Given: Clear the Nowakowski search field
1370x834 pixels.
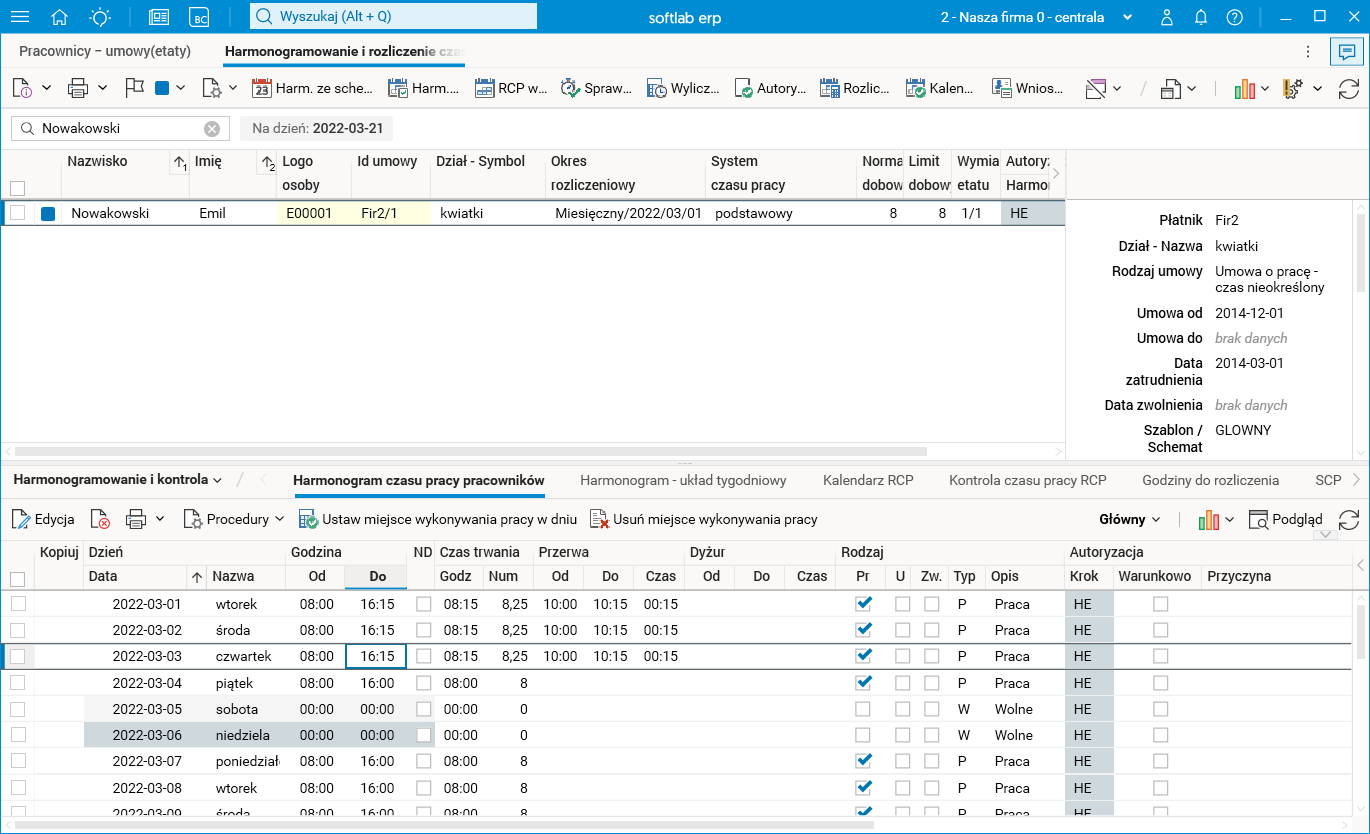Looking at the screenshot, I should pos(212,128).
